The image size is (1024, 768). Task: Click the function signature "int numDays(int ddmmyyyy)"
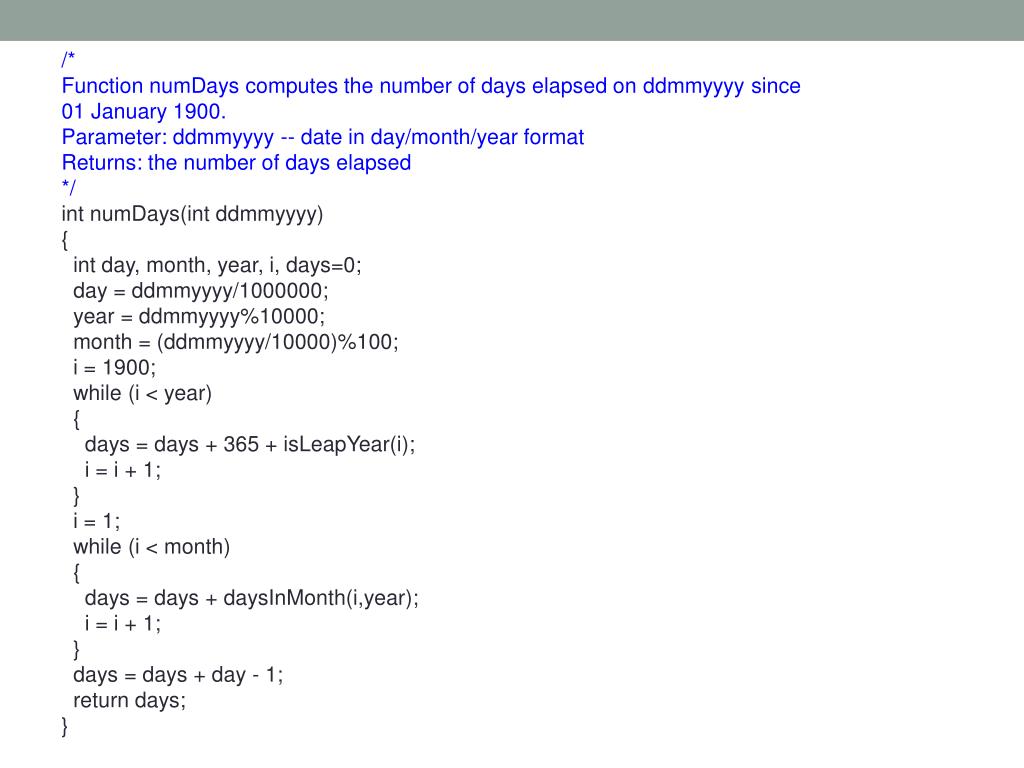coord(192,215)
